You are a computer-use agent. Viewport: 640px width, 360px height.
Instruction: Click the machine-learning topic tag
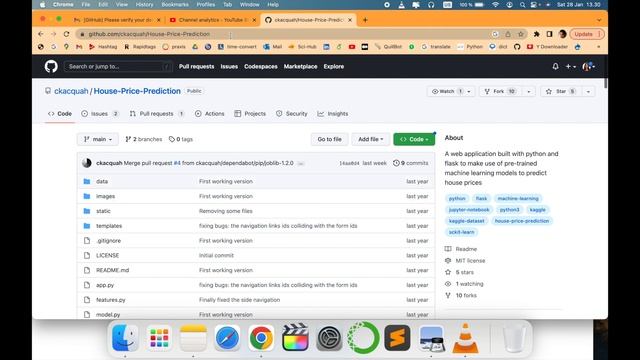pyautogui.click(x=518, y=198)
